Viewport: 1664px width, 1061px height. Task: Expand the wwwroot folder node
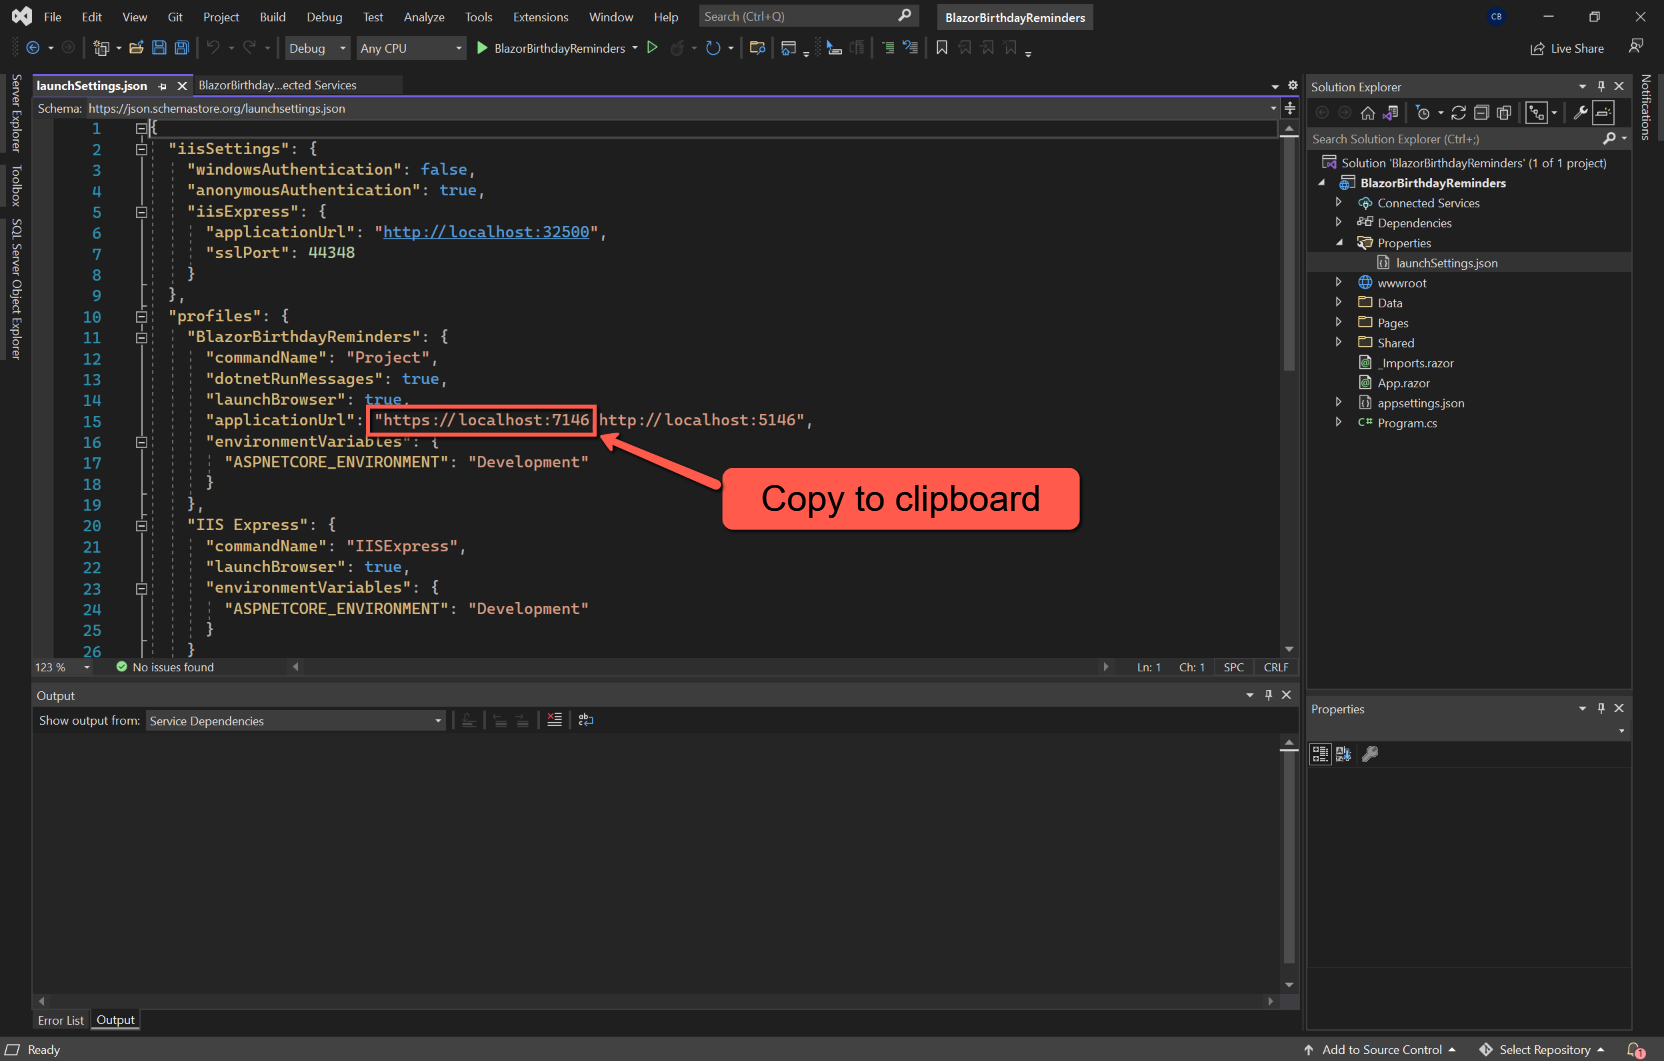(1338, 283)
